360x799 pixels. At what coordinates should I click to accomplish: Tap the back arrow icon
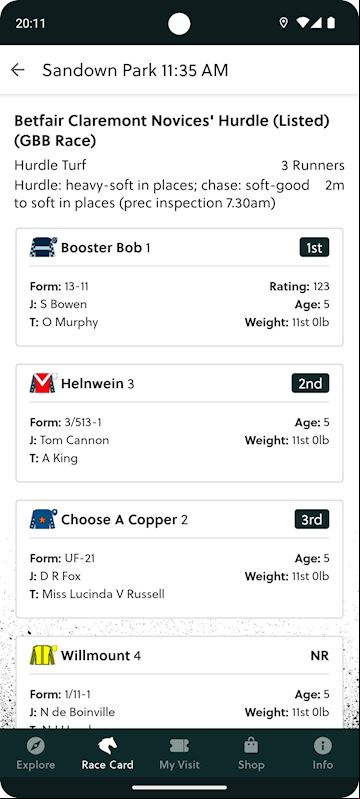coord(18,70)
